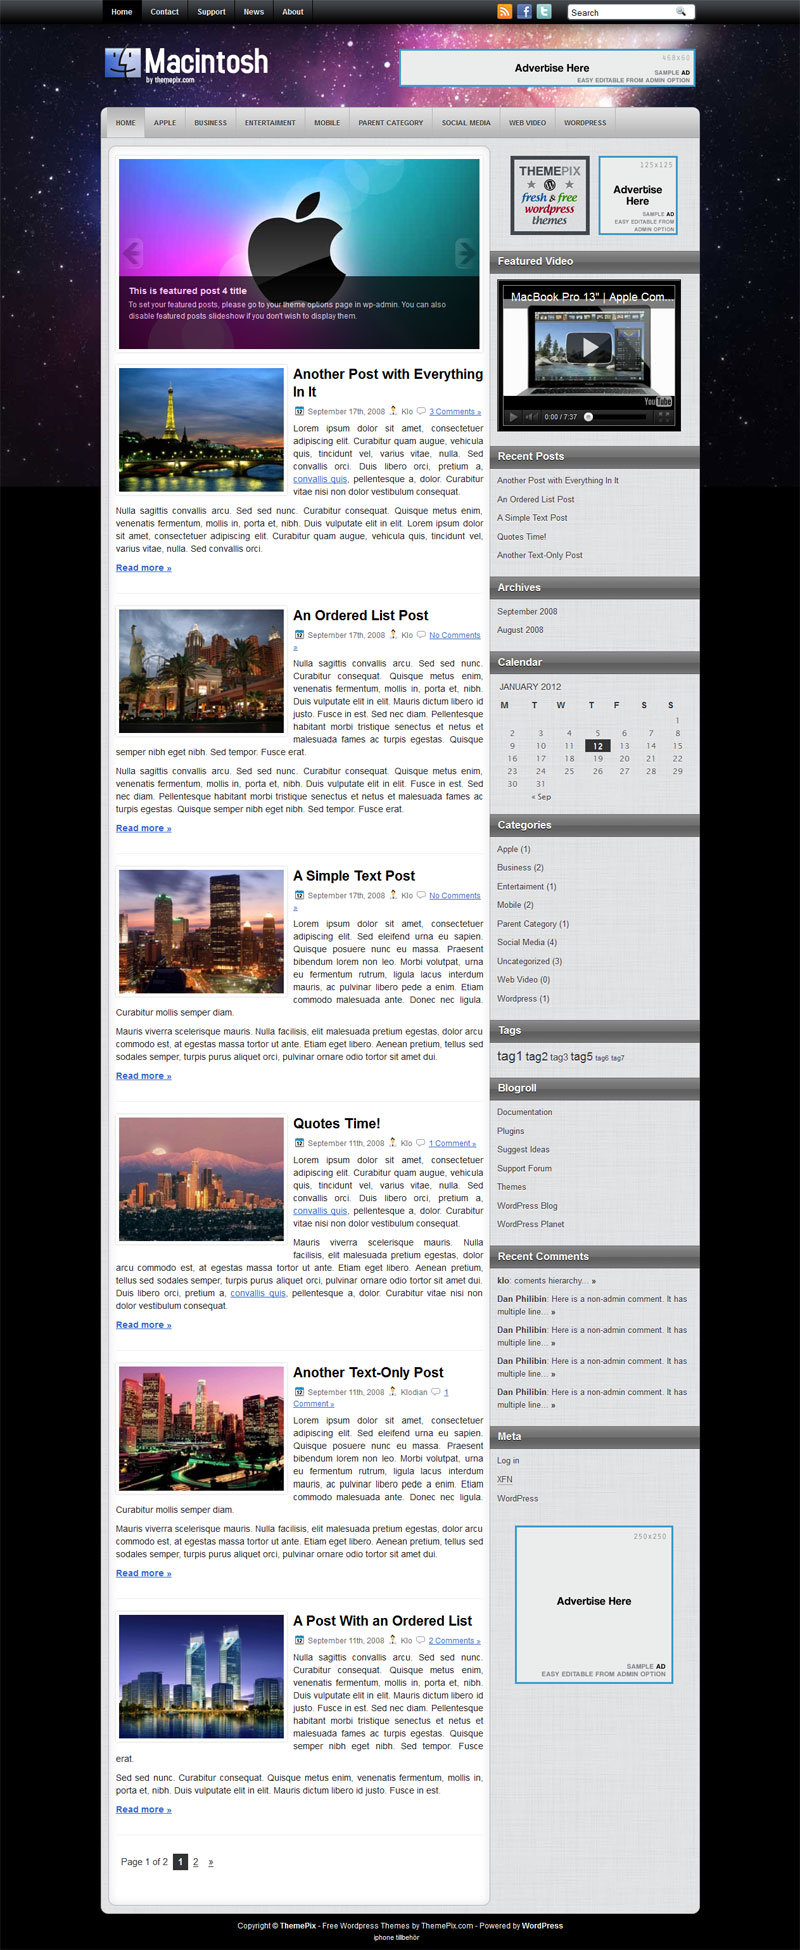Go to previous featured slide arrow
The width and height of the screenshot is (800, 1950).
[x=131, y=253]
